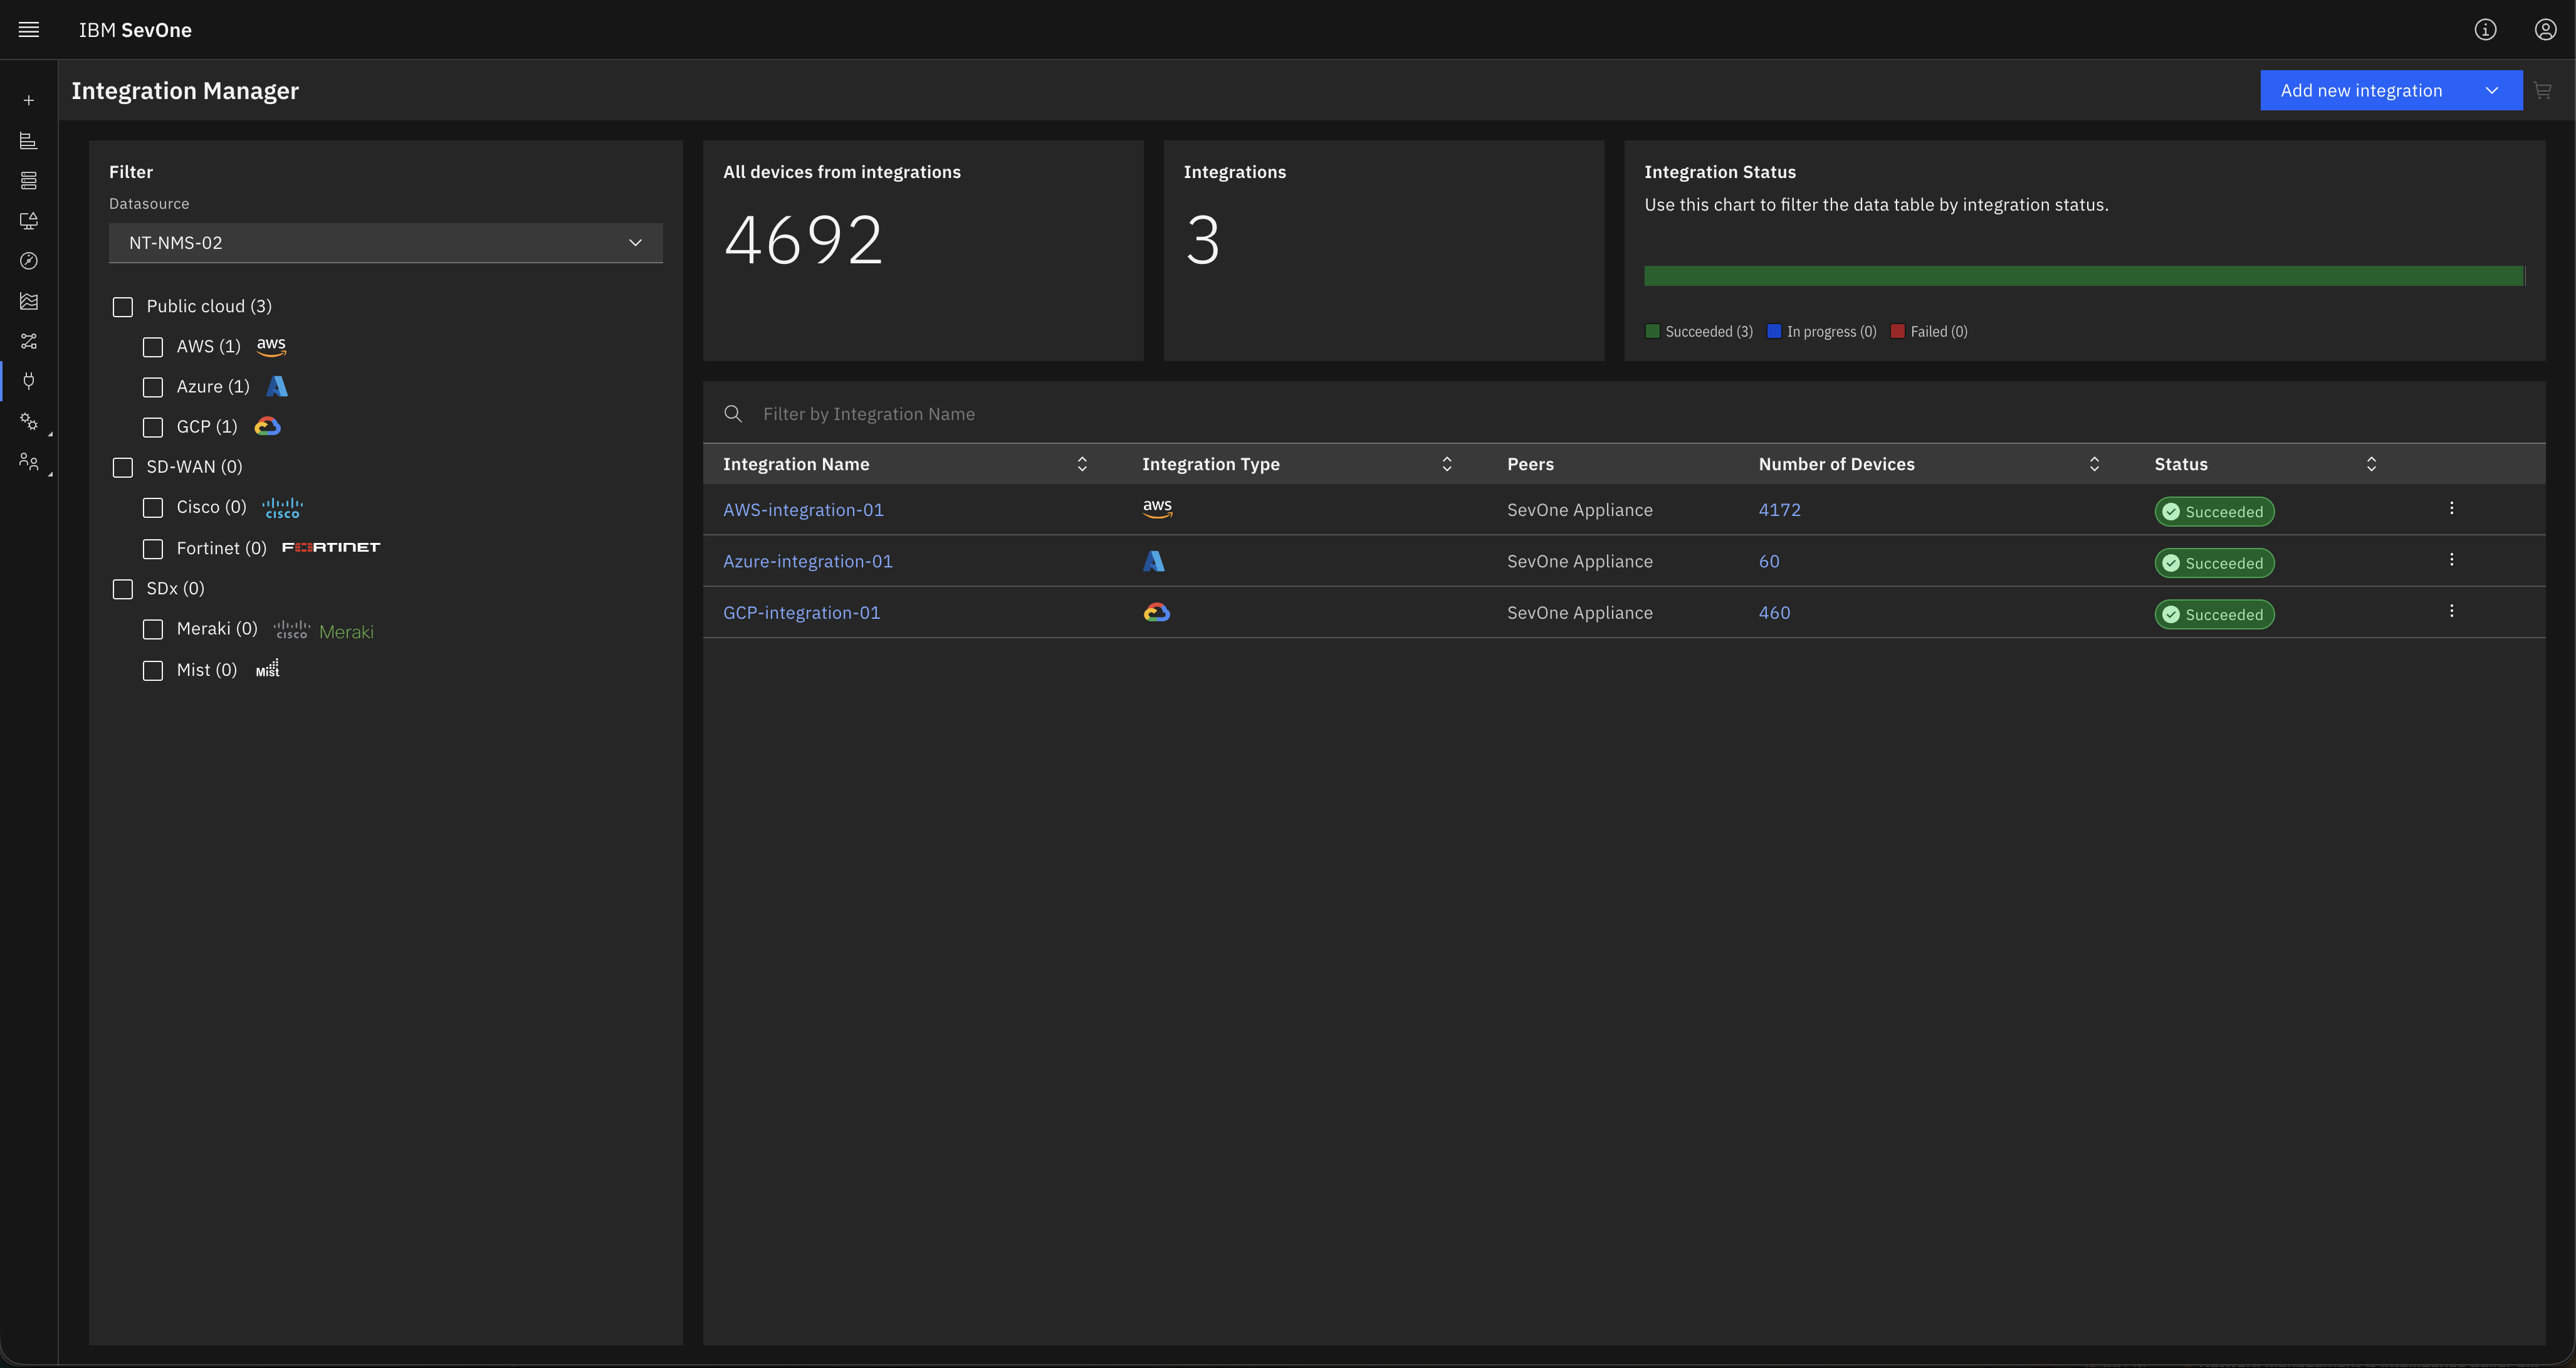The image size is (2576, 1368).
Task: Click the information icon in header
Action: pyautogui.click(x=2485, y=30)
